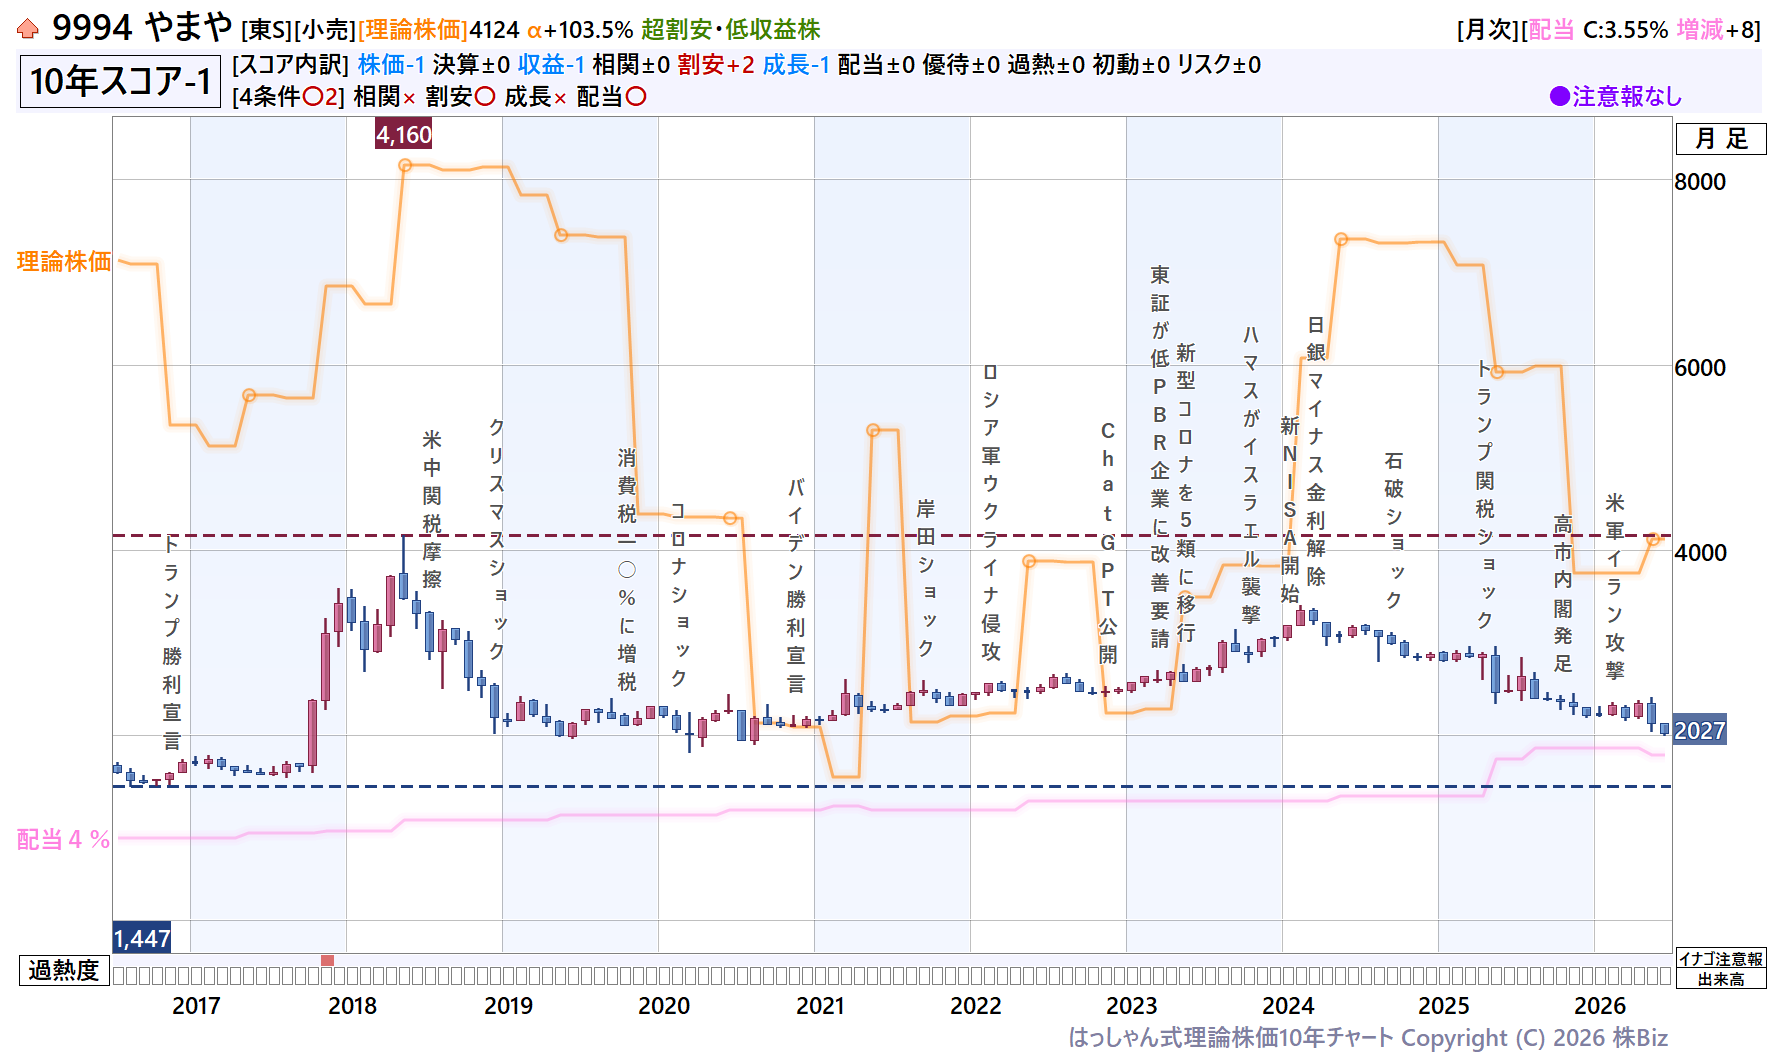The image size is (1780, 1054).
Task: Click the 東証が低PBR企業に改善要請 event label
Action: [x=1160, y=457]
